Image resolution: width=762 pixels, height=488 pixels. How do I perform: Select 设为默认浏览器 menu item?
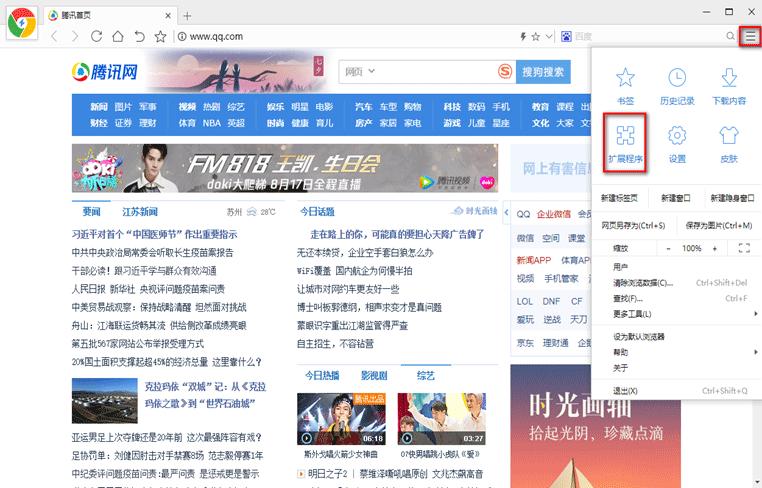pos(639,336)
